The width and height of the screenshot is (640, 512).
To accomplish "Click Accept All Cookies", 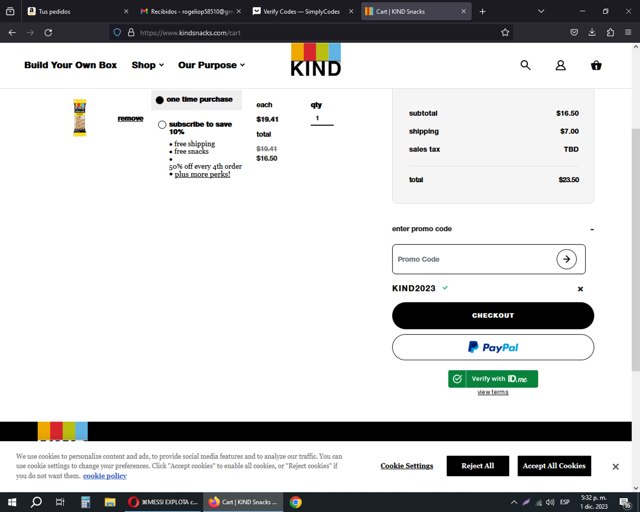I will pyautogui.click(x=554, y=466).
